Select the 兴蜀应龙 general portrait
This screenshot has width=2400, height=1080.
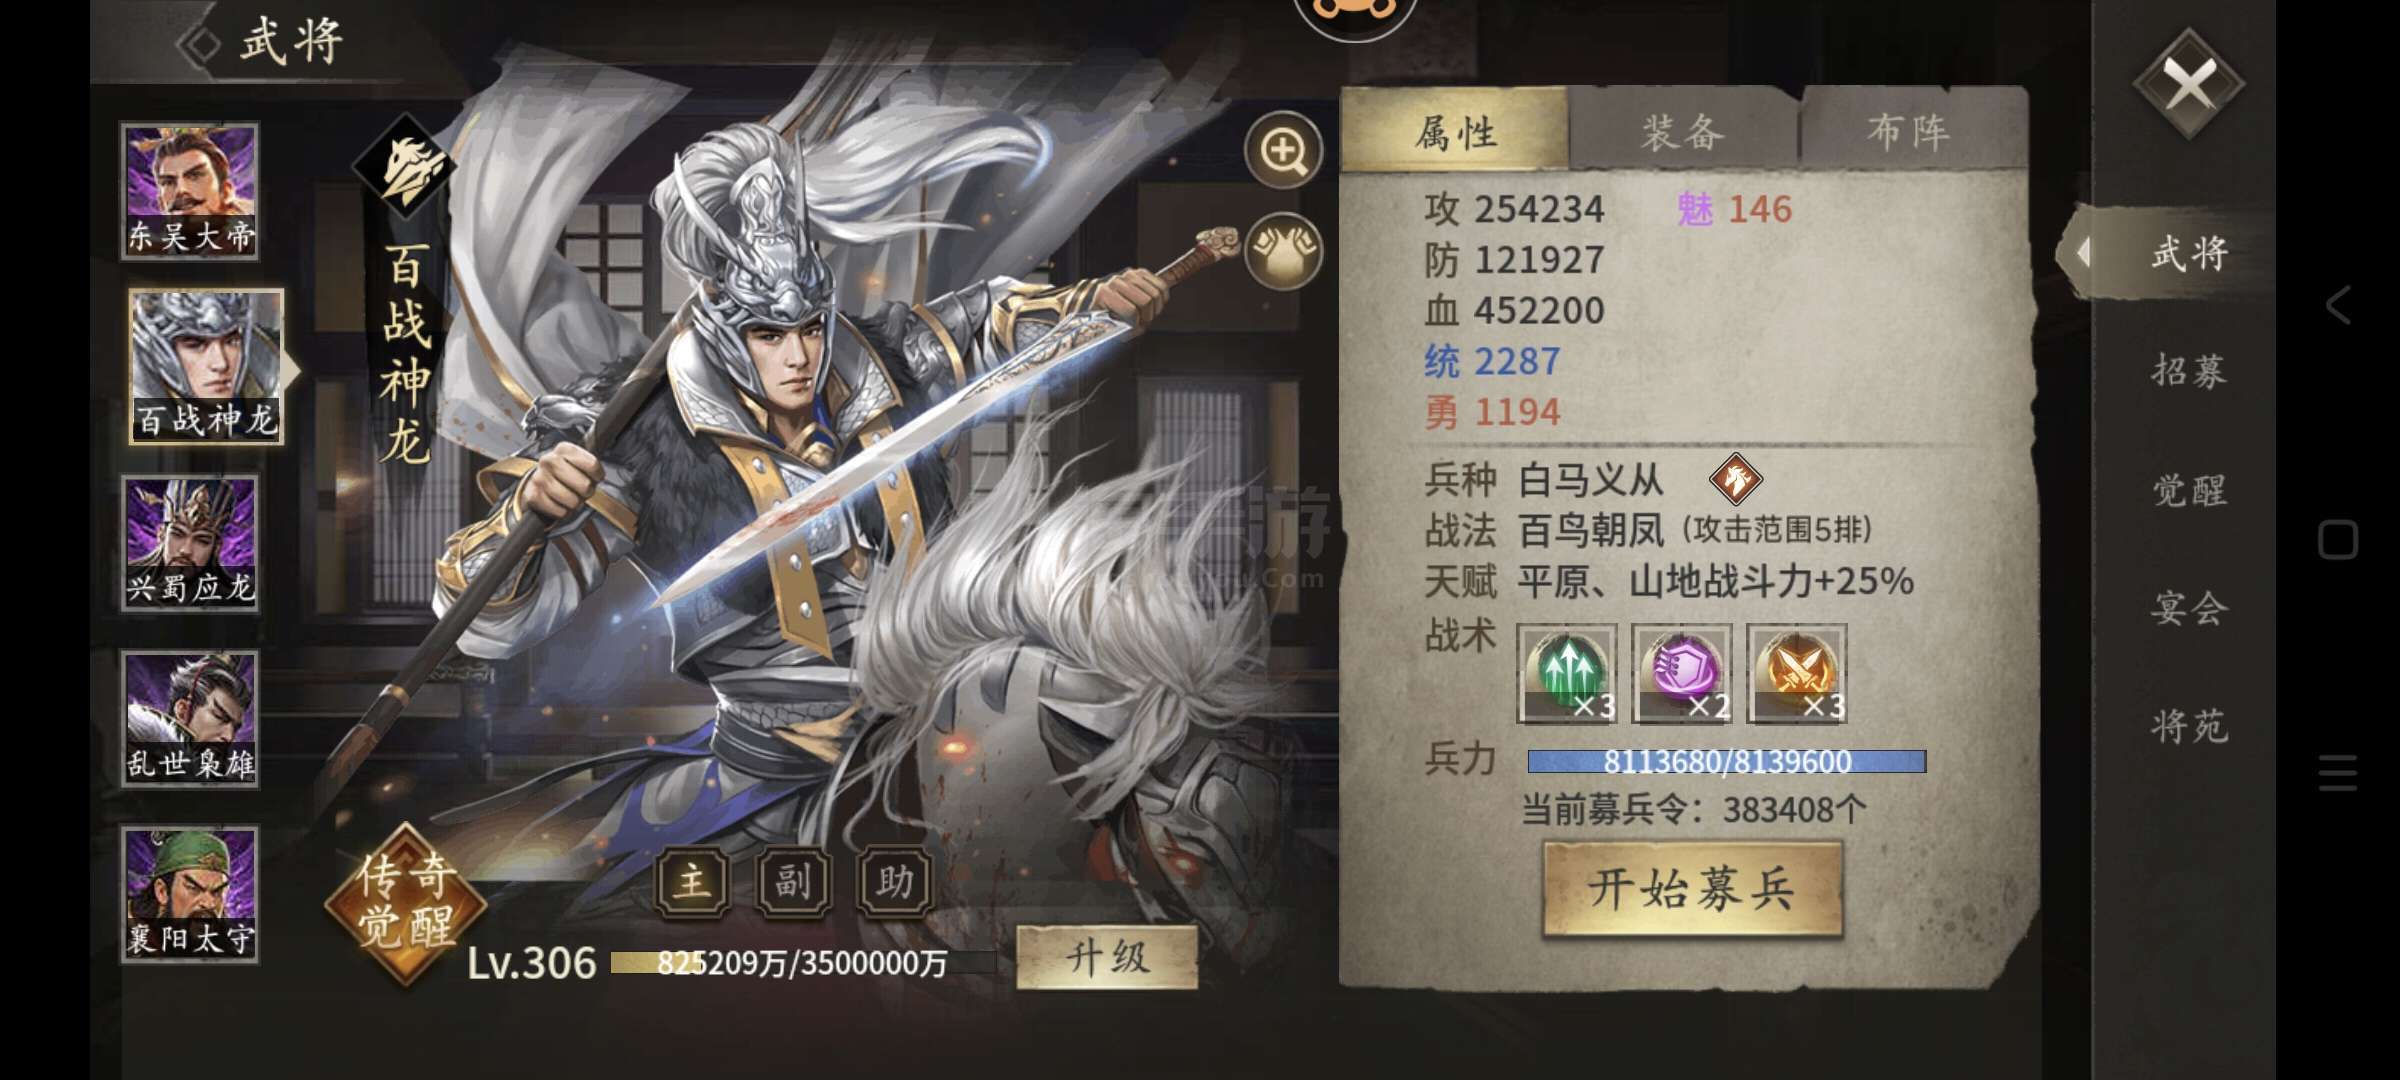pyautogui.click(x=190, y=543)
